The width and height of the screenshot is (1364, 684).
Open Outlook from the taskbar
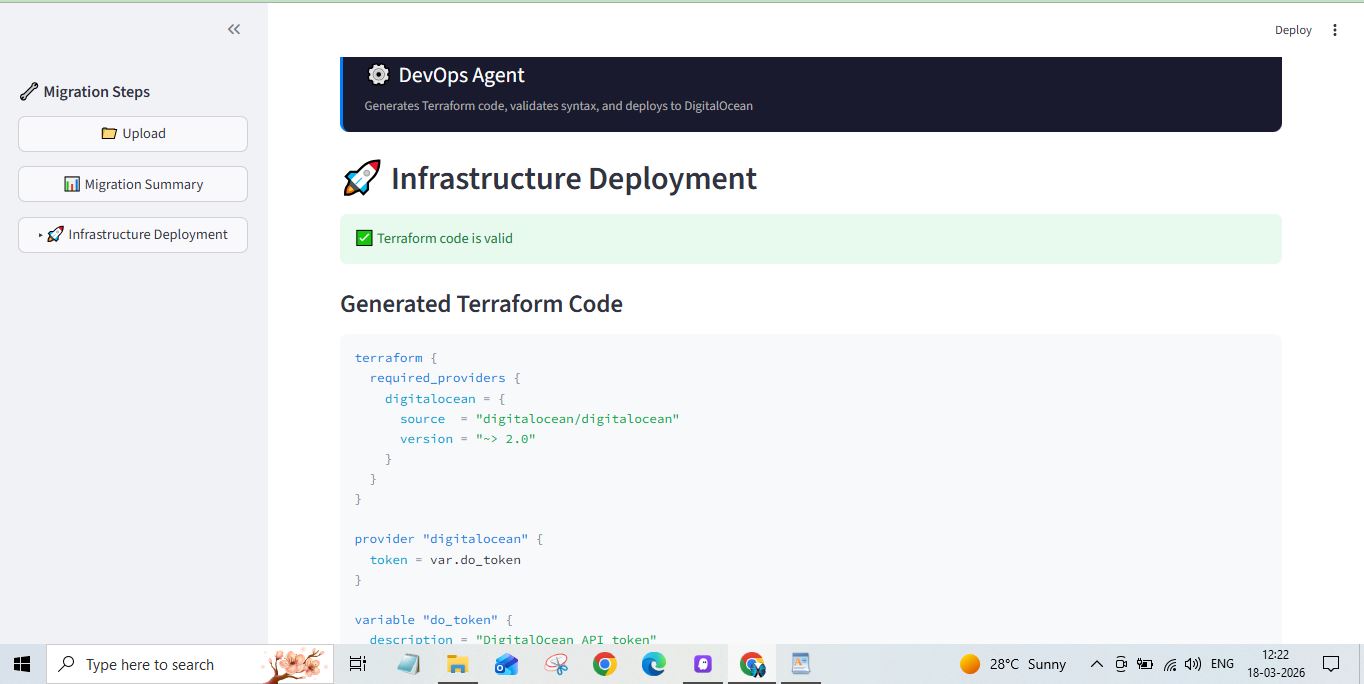(506, 664)
